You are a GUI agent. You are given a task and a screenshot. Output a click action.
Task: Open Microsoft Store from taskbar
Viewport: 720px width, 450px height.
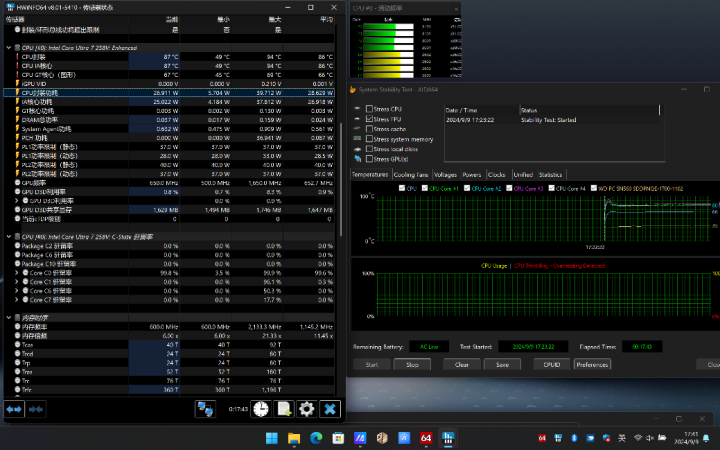(338, 438)
